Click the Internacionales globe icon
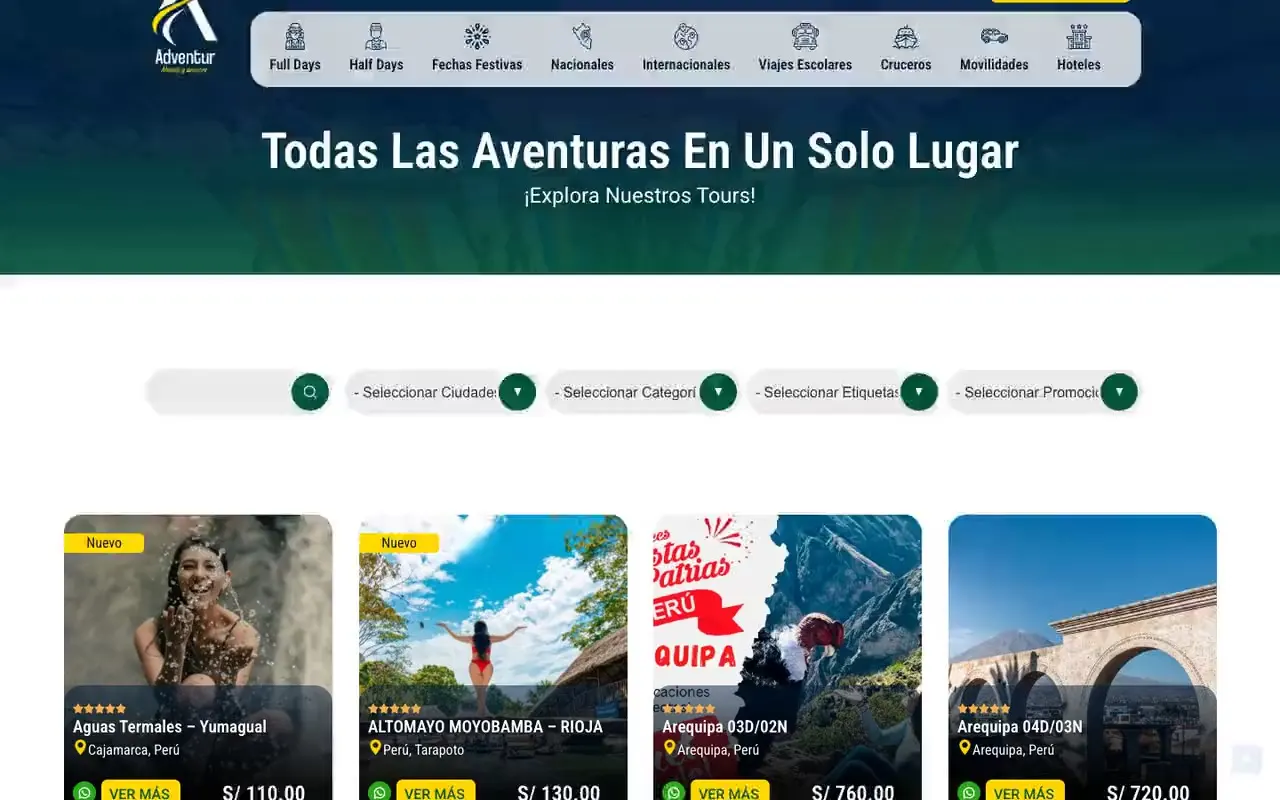This screenshot has height=800, width=1280. pyautogui.click(x=686, y=37)
